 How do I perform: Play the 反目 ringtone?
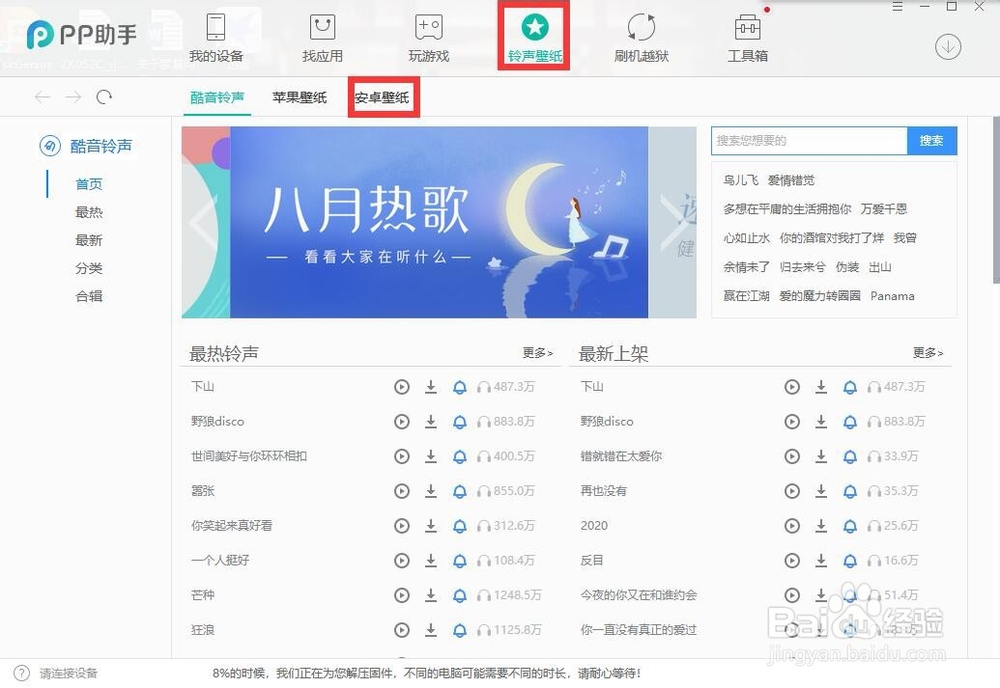coord(791,560)
